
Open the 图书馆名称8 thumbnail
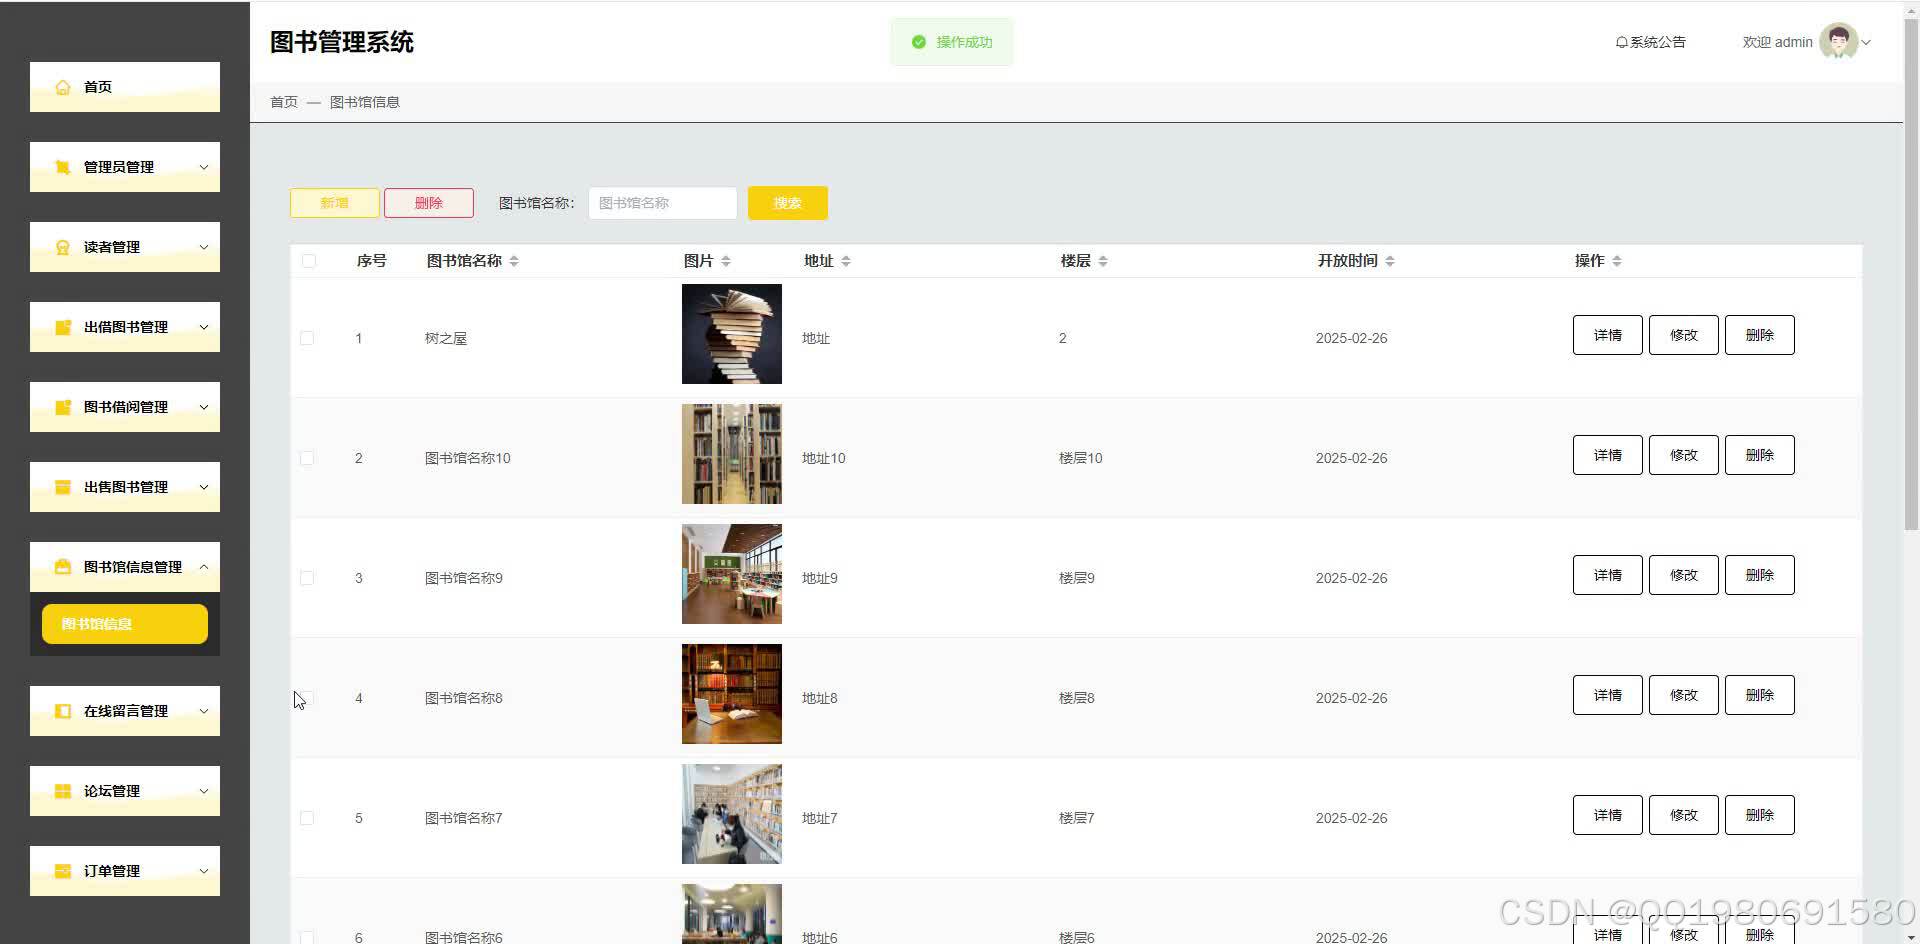(x=732, y=694)
